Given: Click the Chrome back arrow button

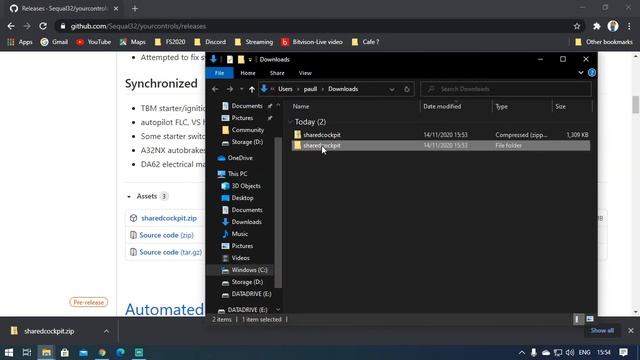Looking at the screenshot, I should coord(11,26).
